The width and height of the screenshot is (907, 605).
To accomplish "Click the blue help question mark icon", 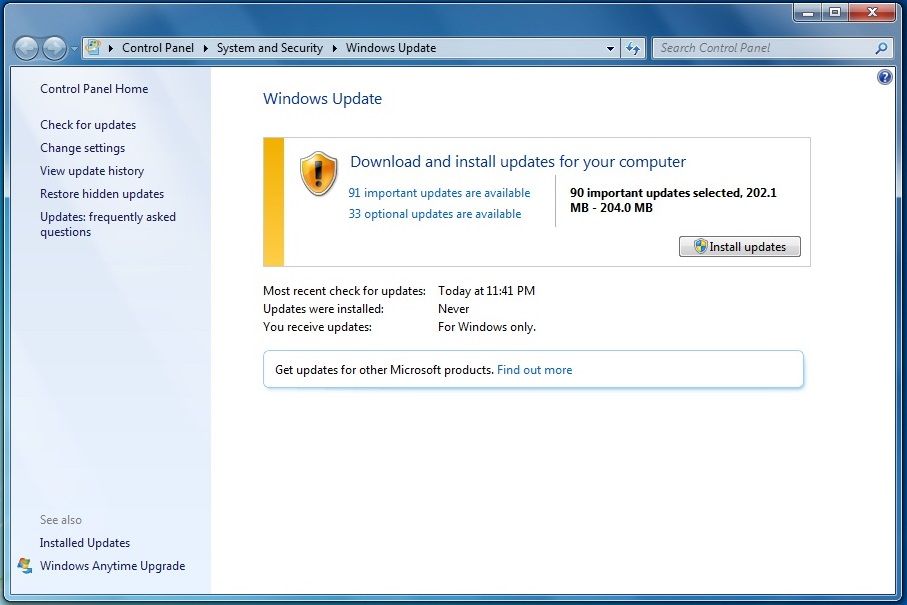I will coord(884,77).
